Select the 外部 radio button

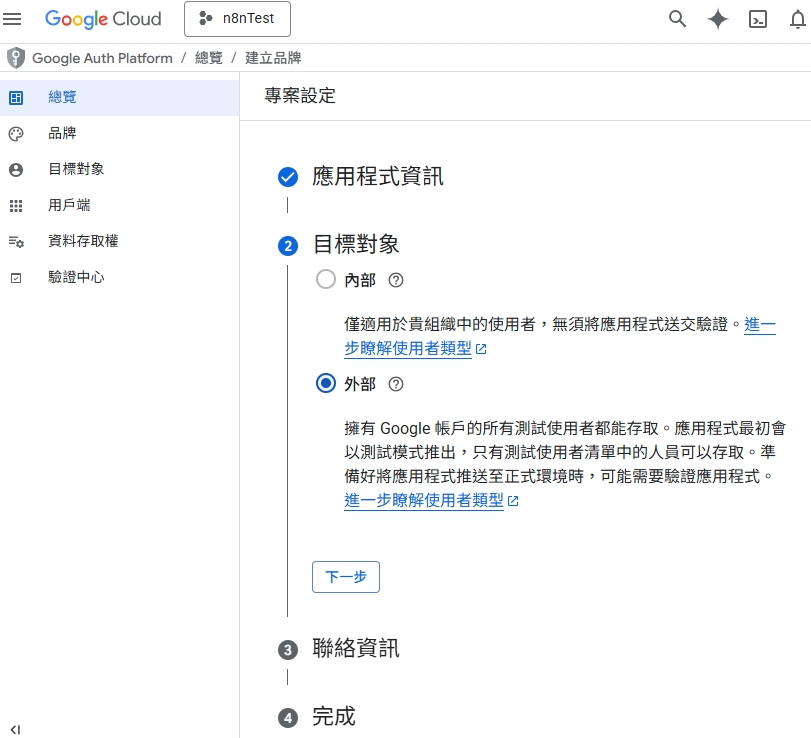(x=326, y=383)
